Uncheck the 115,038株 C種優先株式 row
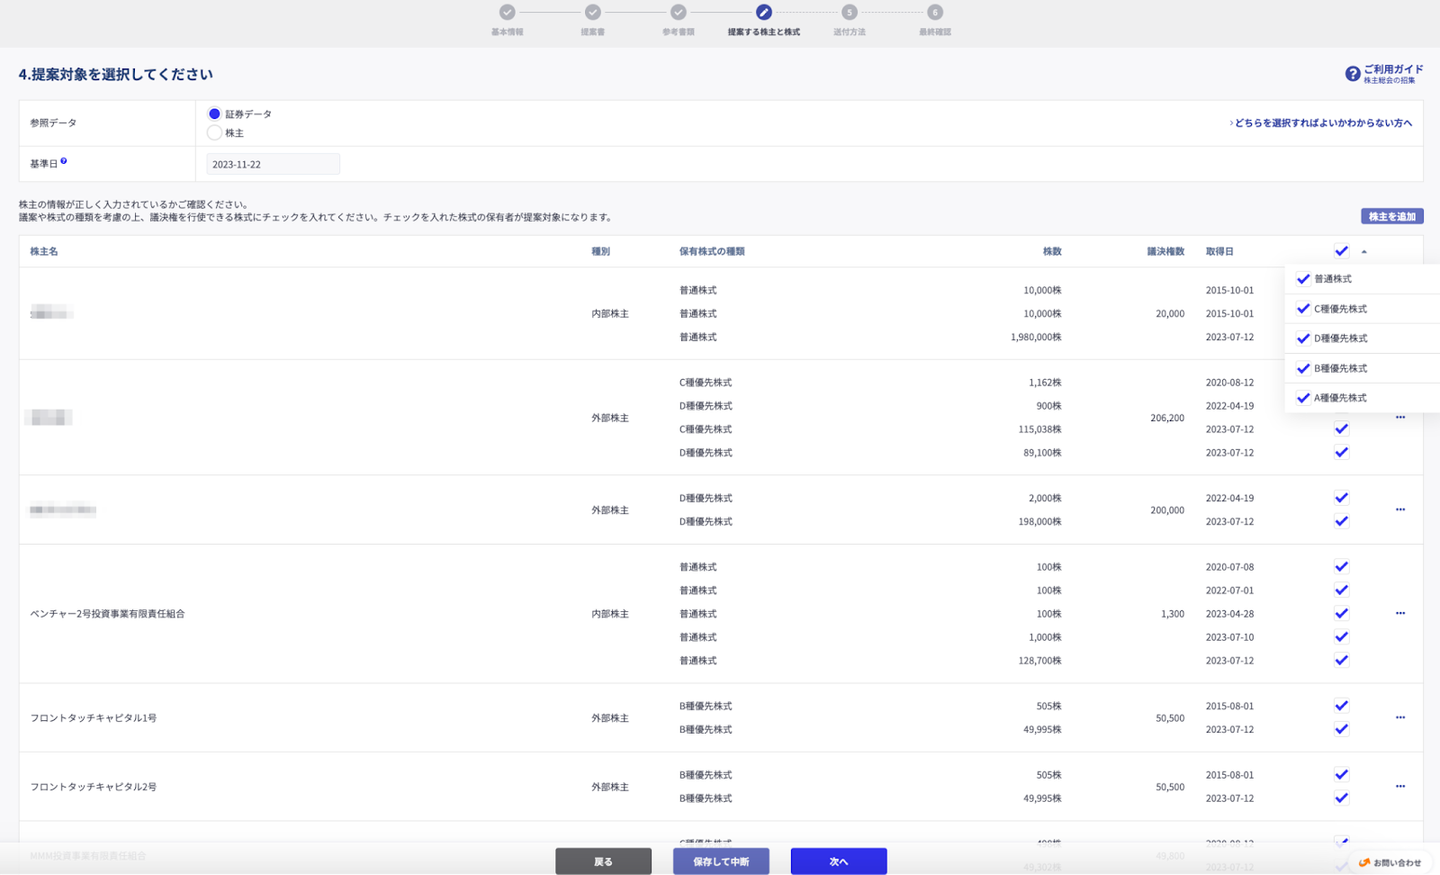This screenshot has width=1440, height=875. pos(1341,429)
